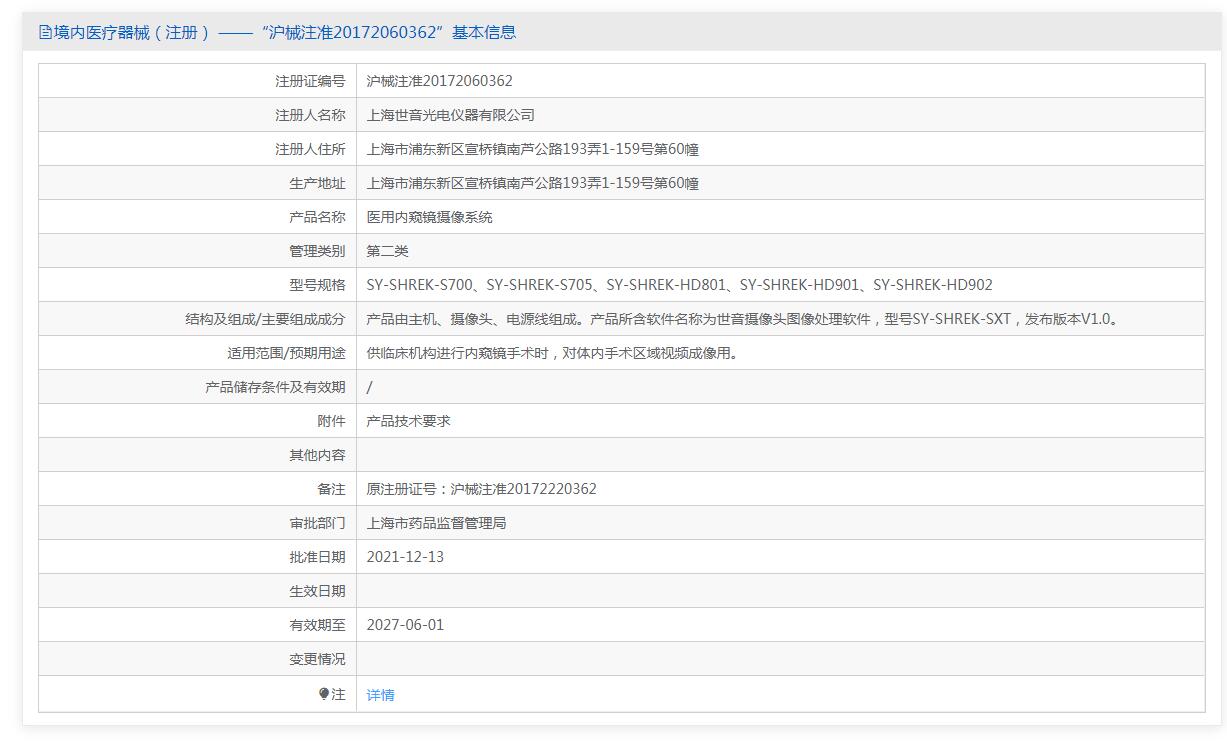
Task: Select approval department 上海市药品监督管理局
Action: point(437,523)
